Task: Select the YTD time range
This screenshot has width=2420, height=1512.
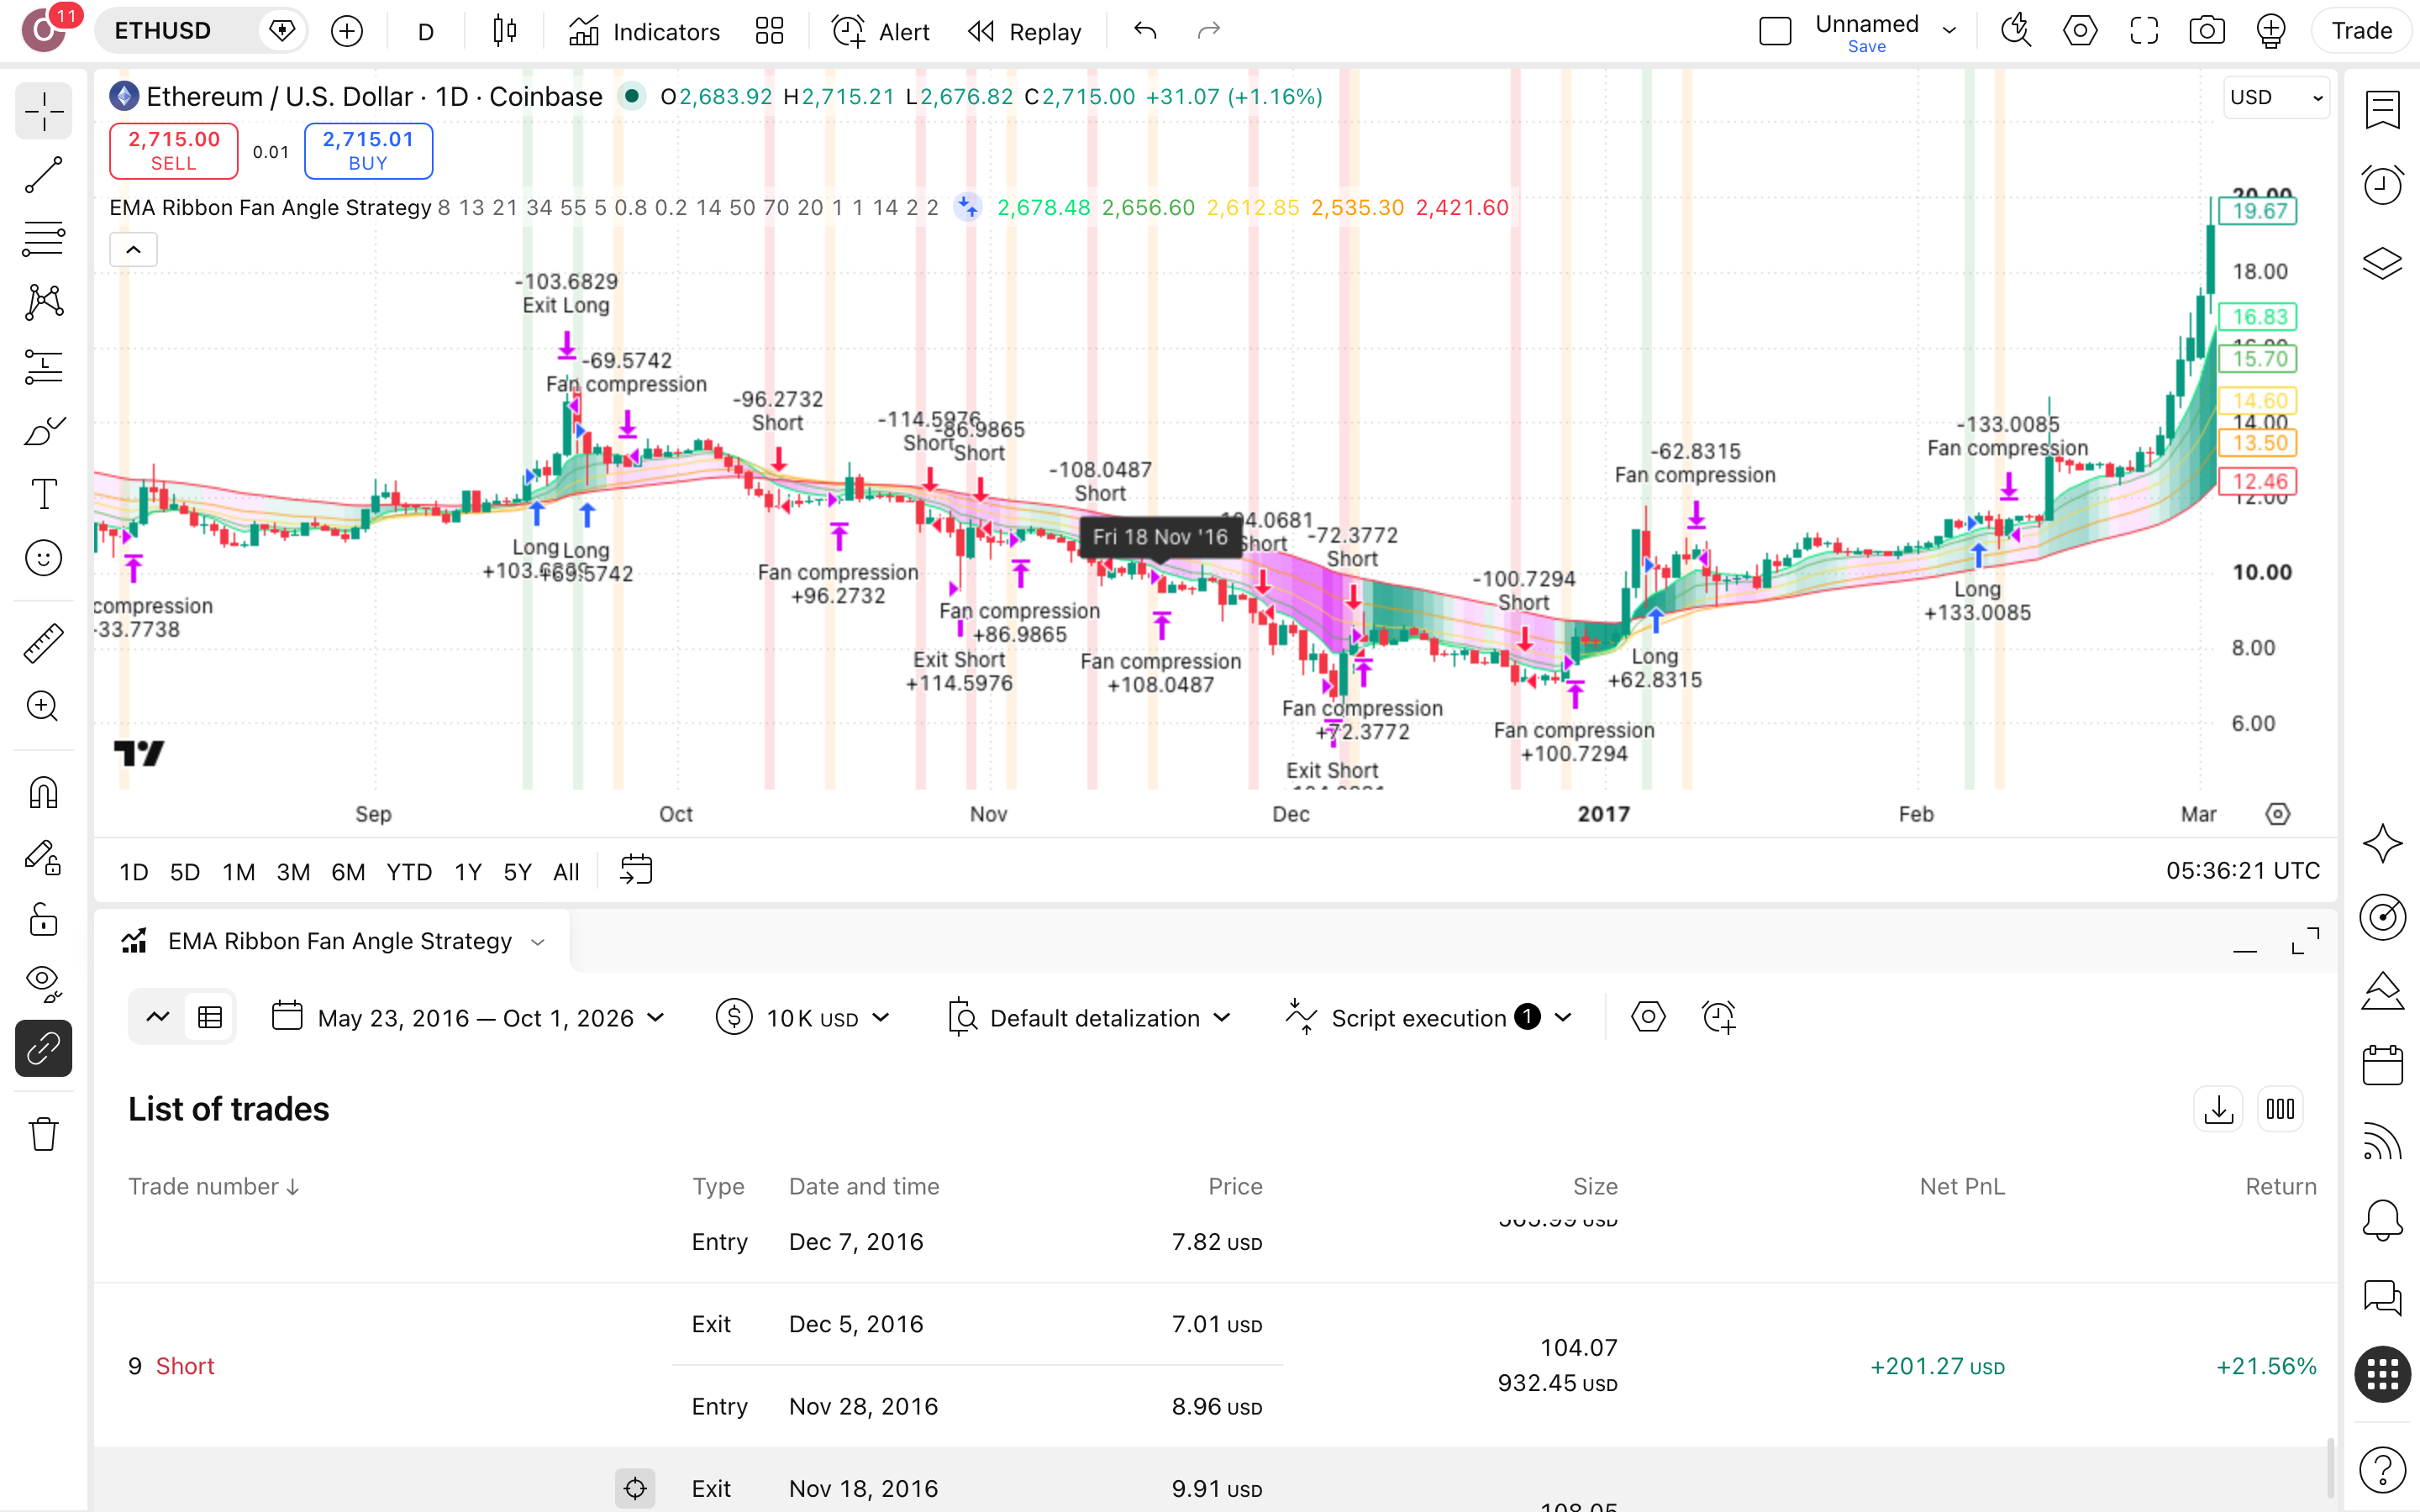Action: click(409, 872)
